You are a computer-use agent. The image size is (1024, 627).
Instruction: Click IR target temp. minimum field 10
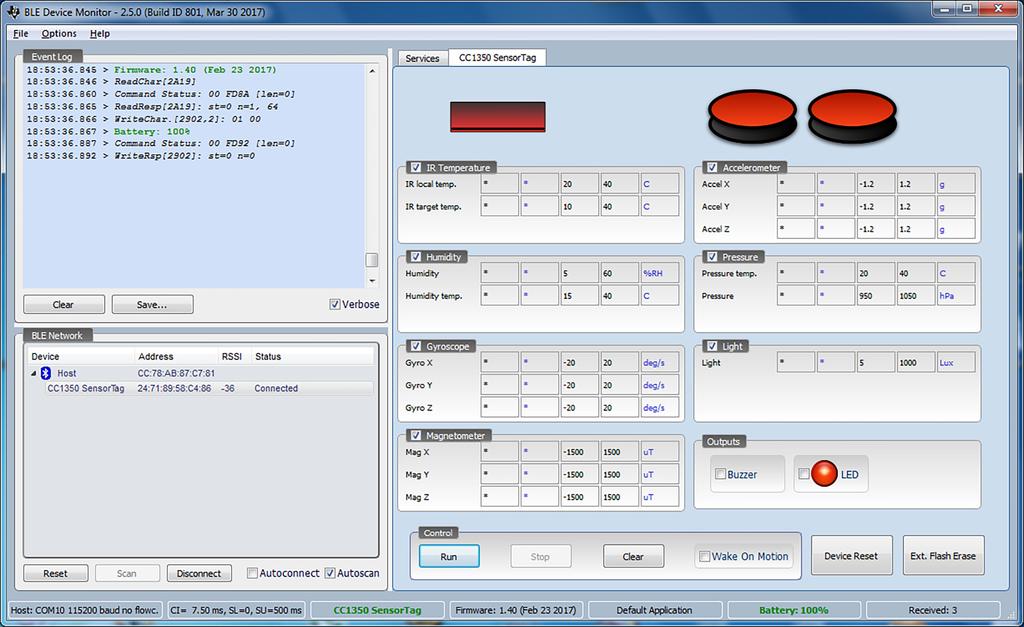(x=579, y=206)
